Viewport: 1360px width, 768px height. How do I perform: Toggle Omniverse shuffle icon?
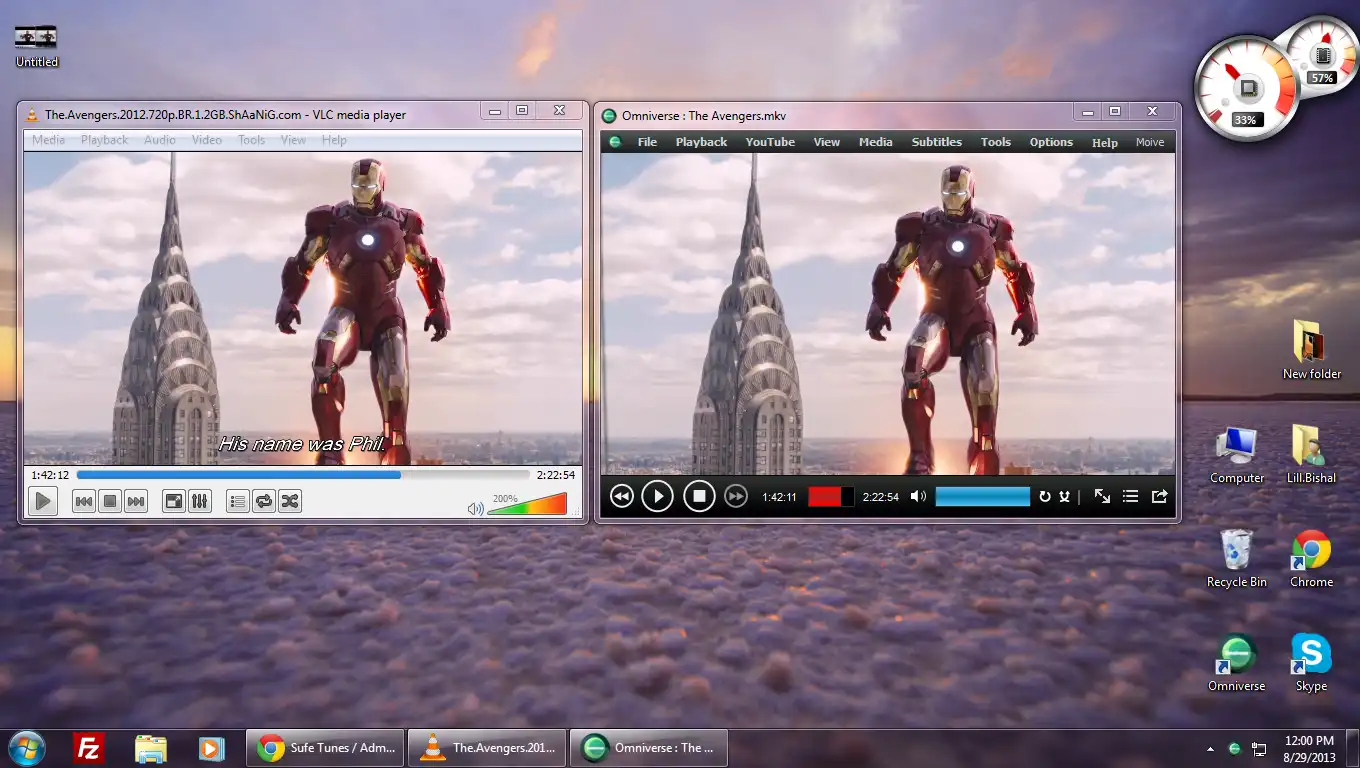pyautogui.click(x=1065, y=496)
